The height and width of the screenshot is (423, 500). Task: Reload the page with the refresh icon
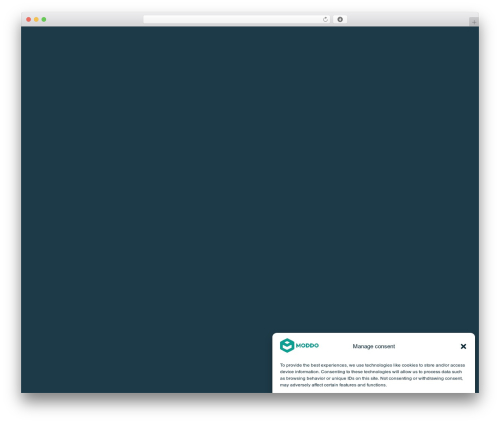pos(325,19)
